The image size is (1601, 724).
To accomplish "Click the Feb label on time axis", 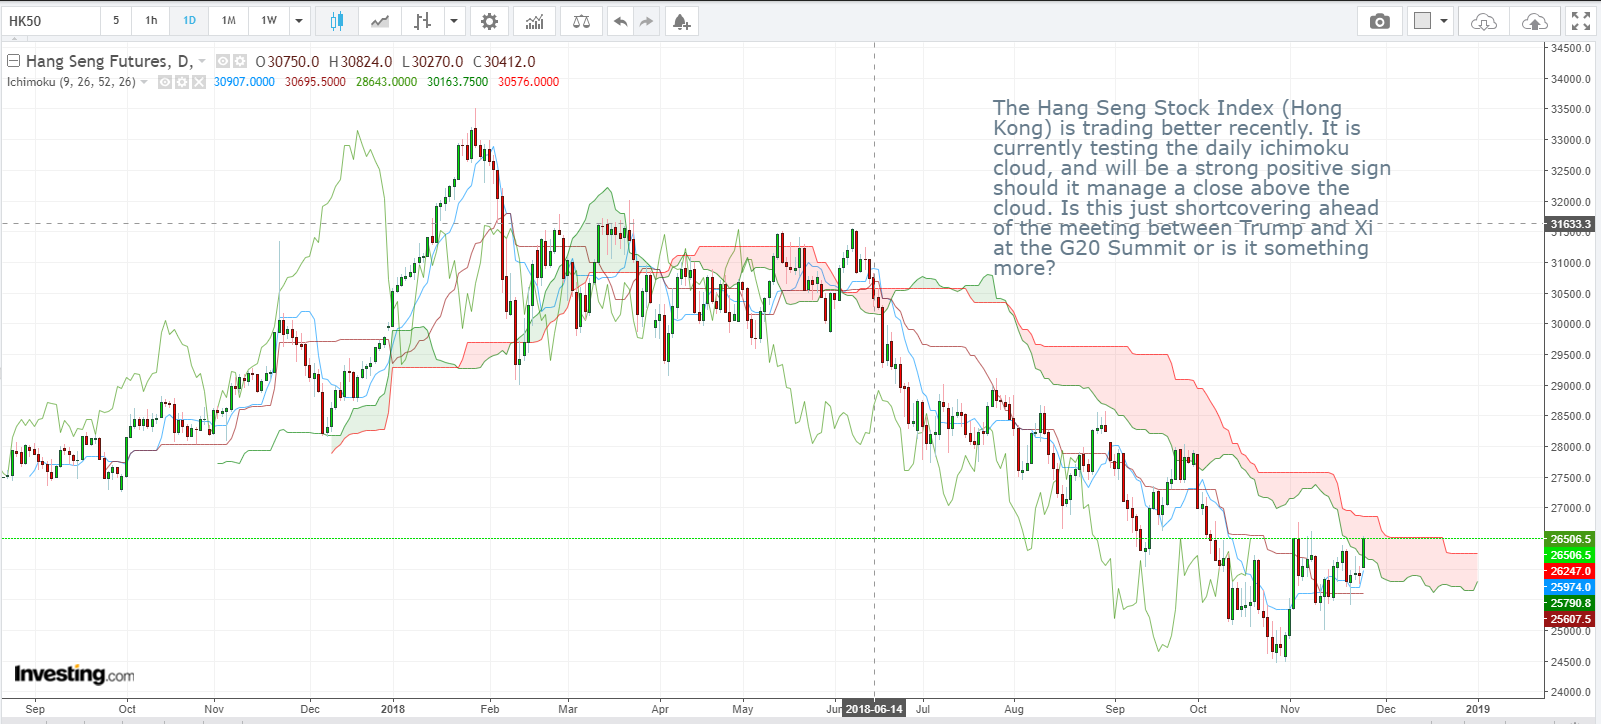I will [489, 709].
